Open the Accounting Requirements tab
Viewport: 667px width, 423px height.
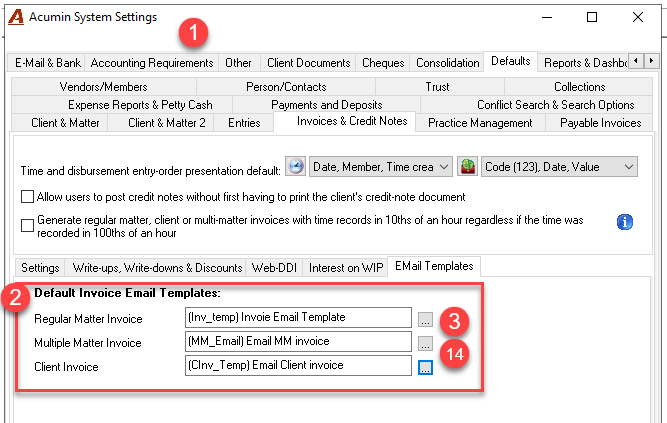[x=151, y=63]
